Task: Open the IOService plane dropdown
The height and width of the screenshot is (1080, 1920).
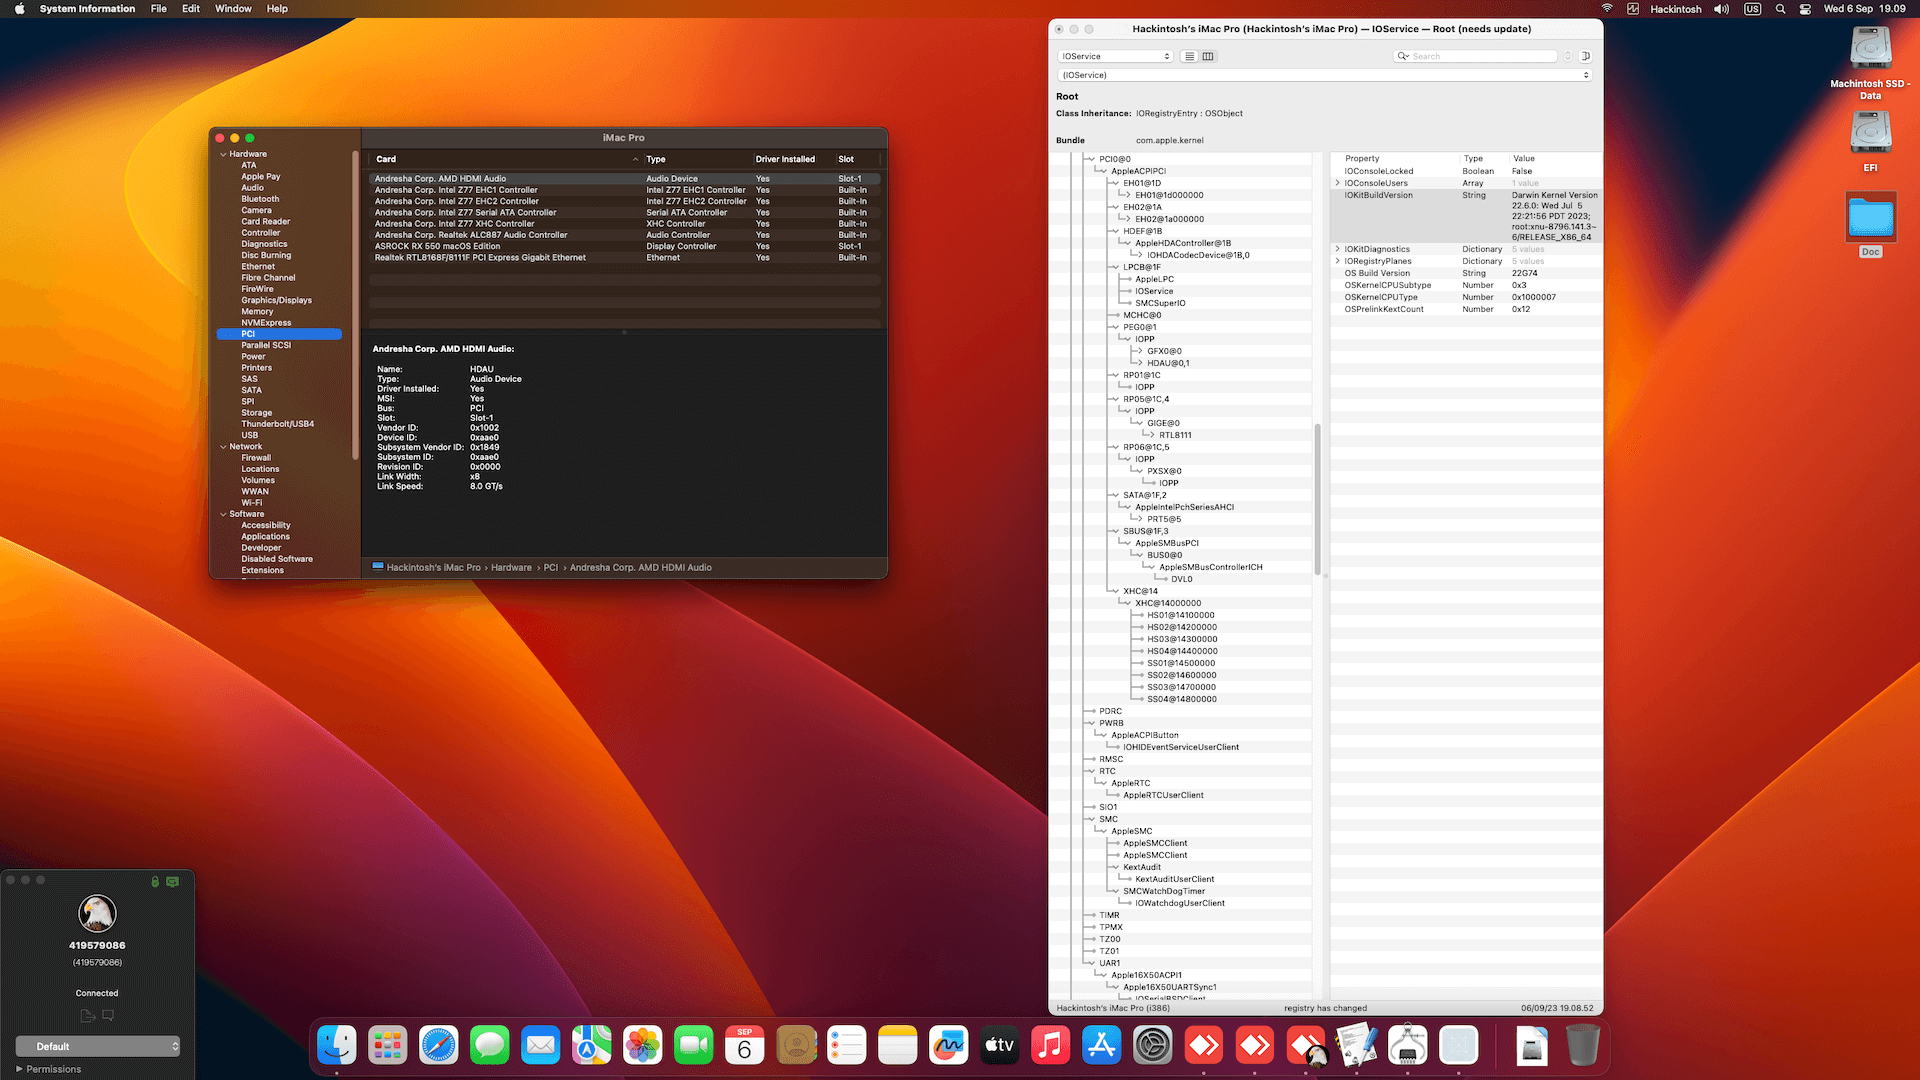Action: click(x=1115, y=56)
